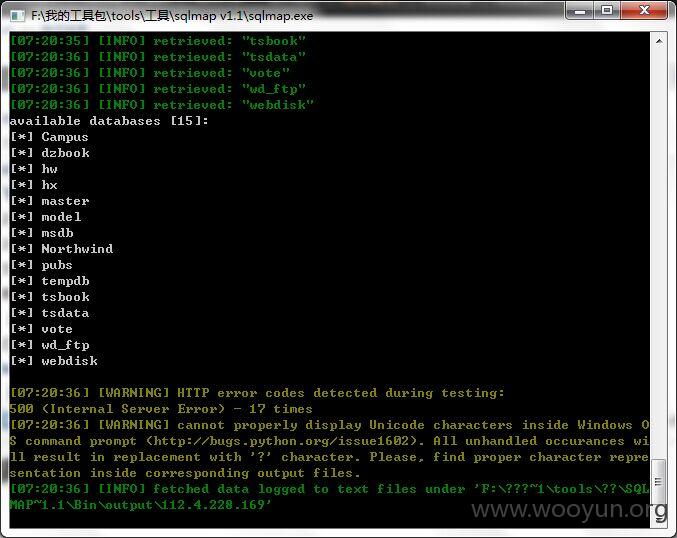Viewport: 677px width, 538px height.
Task: Select the 'hx' database entry
Action: click(x=49, y=185)
